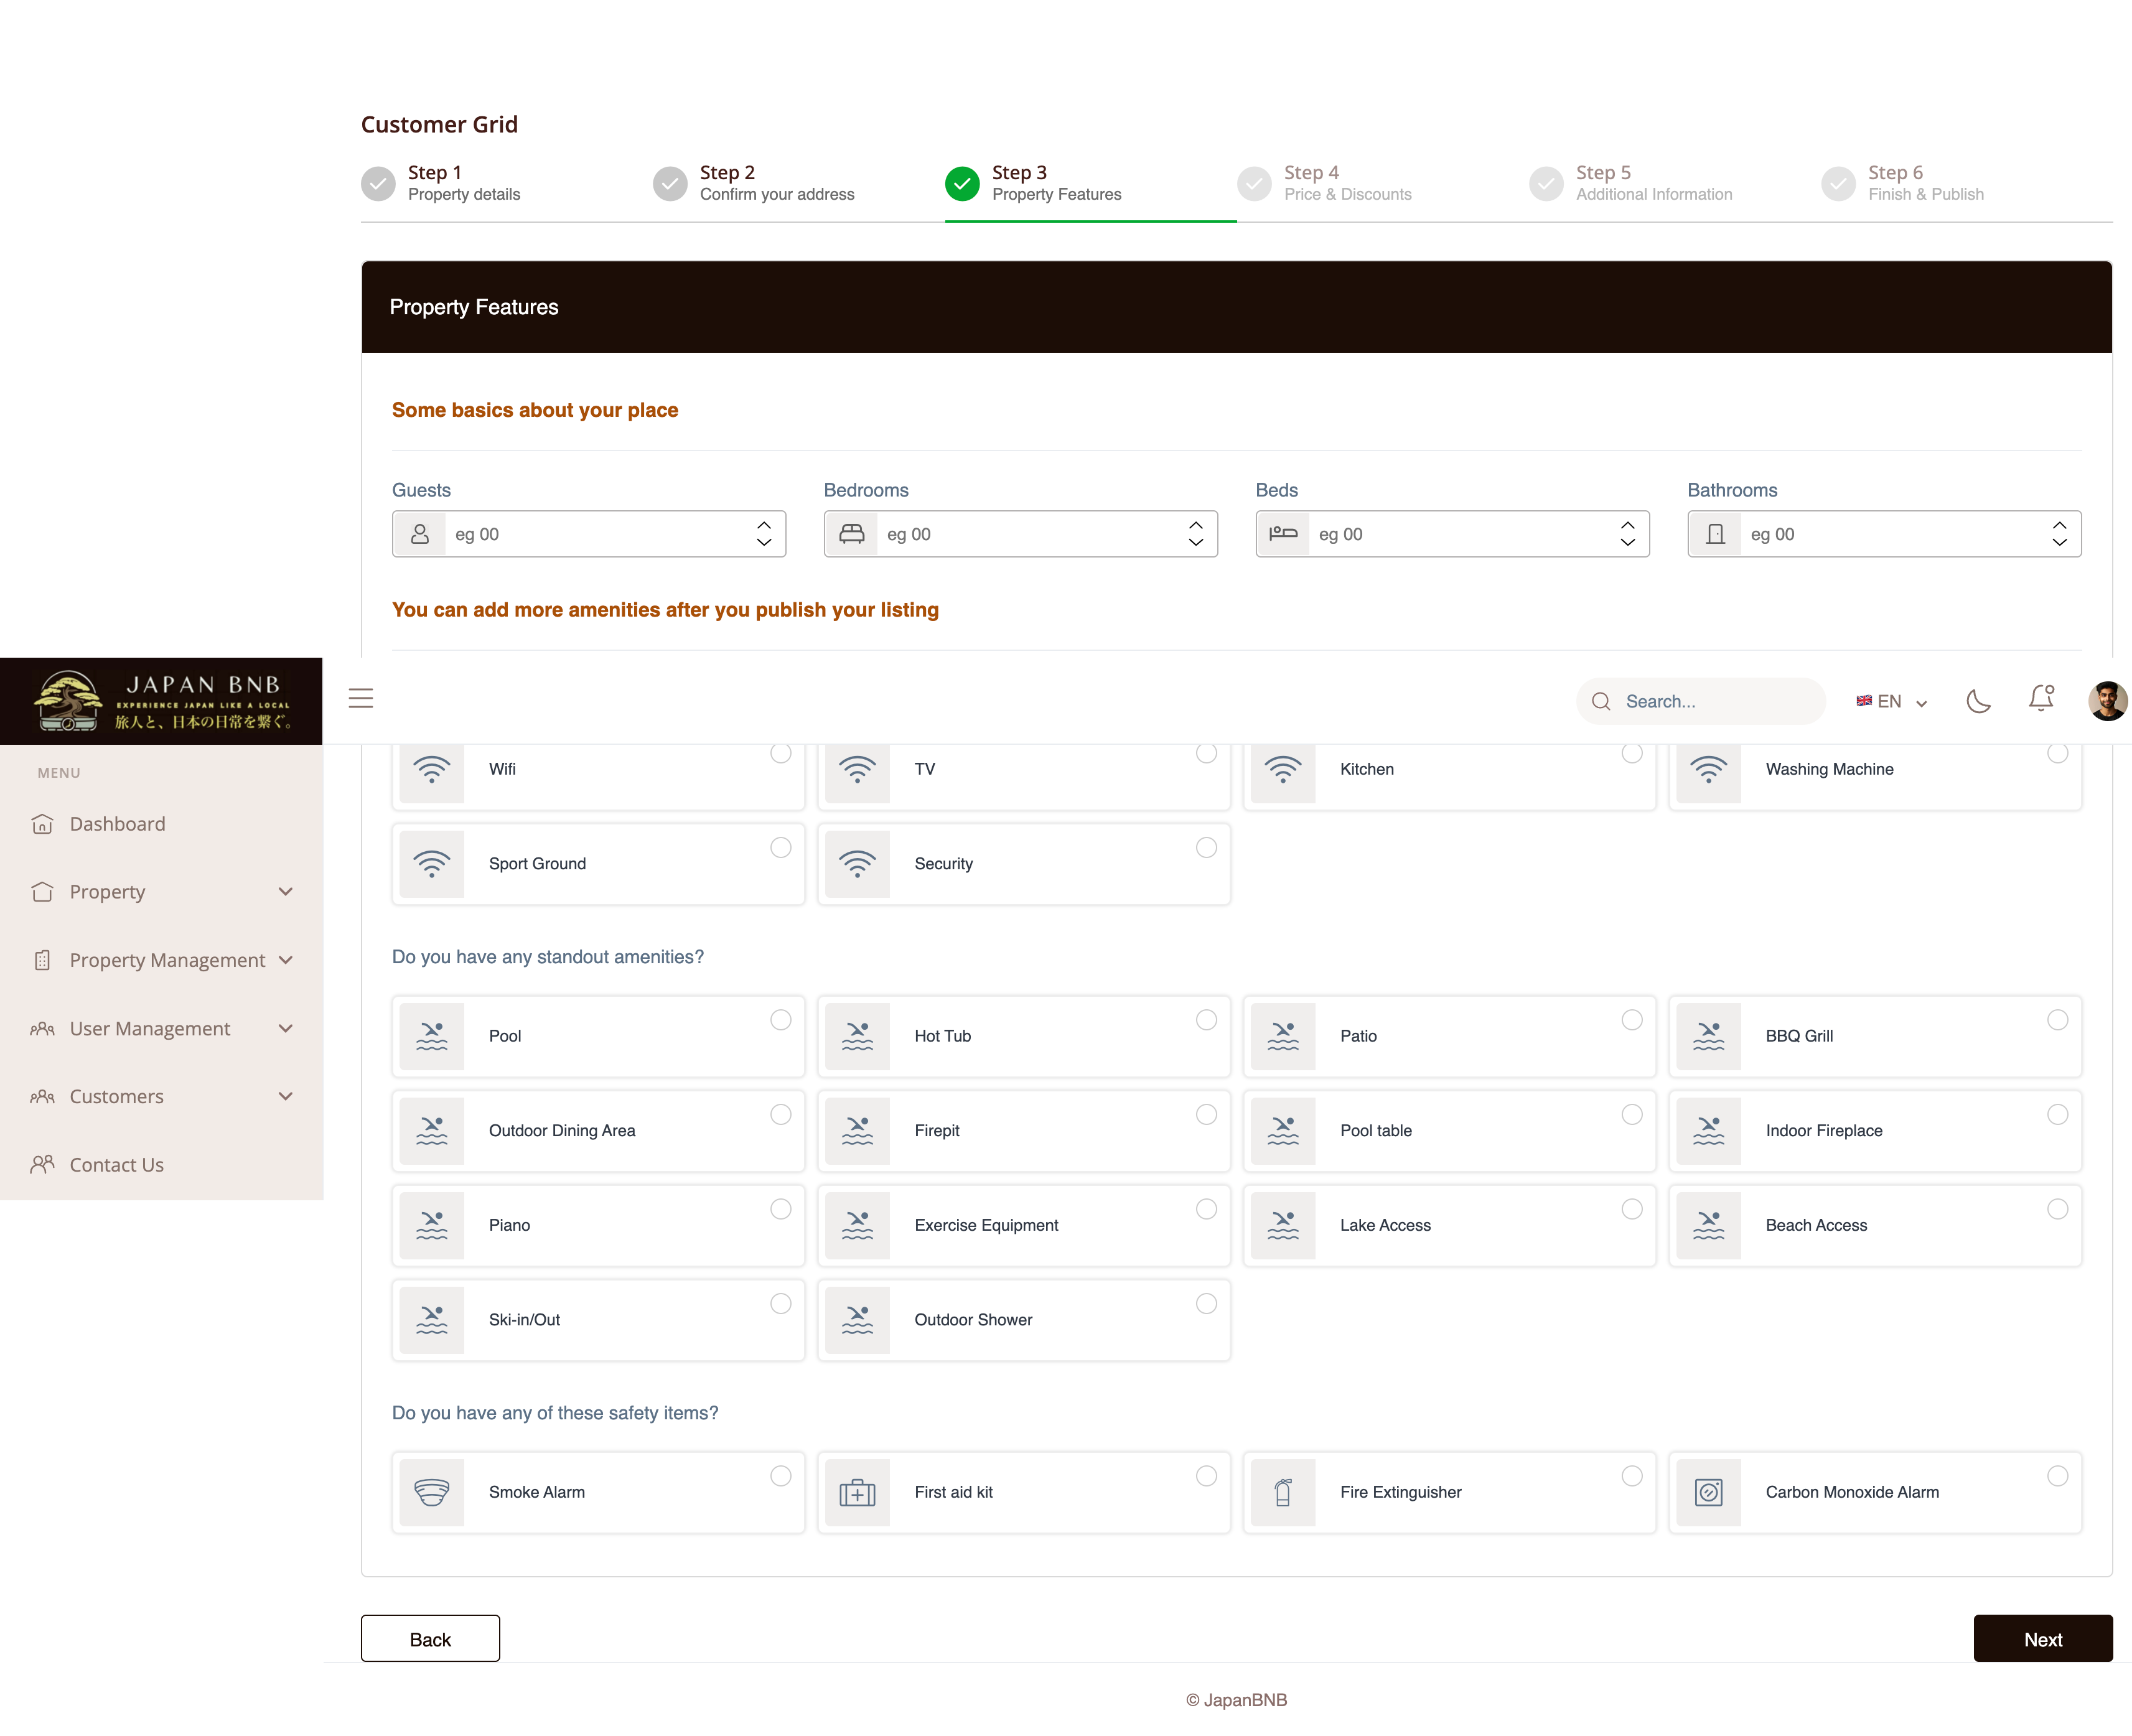The image size is (2132, 1736).
Task: Focus the Bathrooms number input
Action: pos(1884,534)
